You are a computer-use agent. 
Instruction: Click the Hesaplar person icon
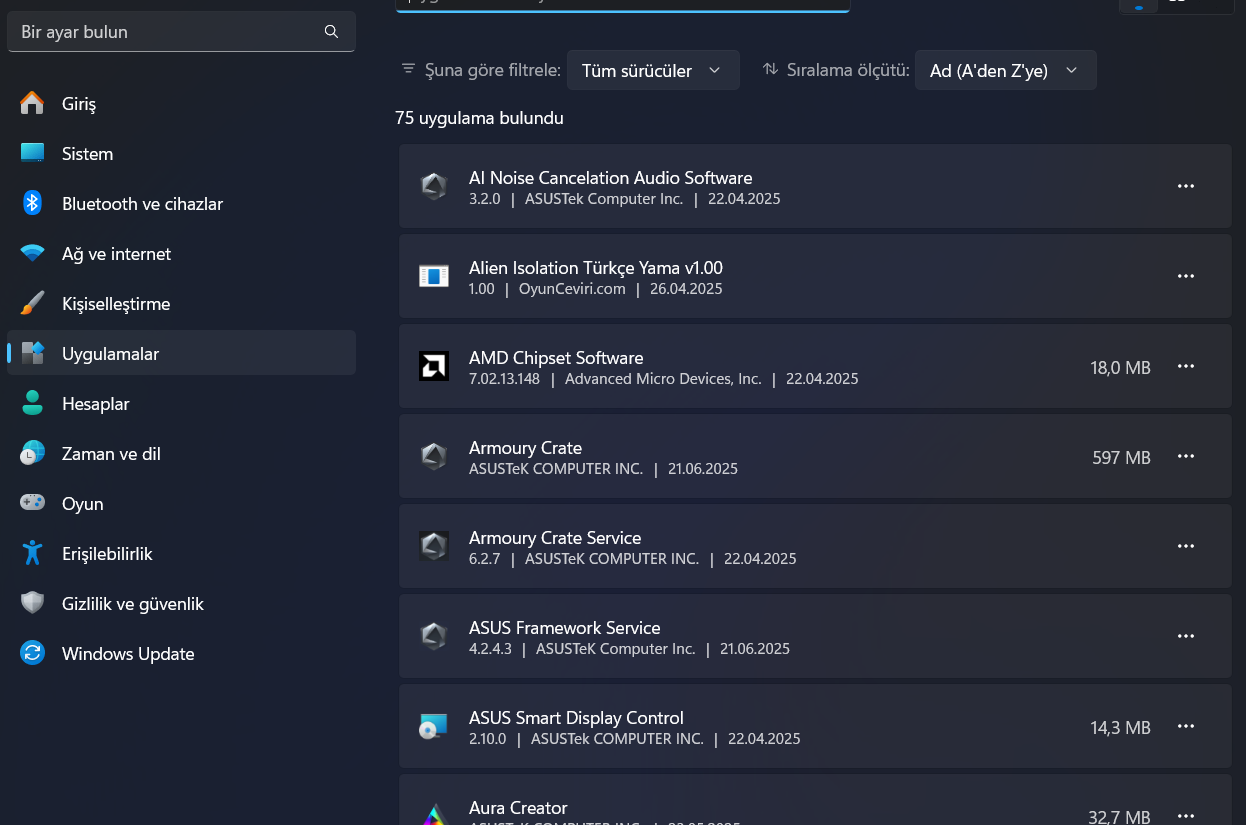[x=32, y=403]
